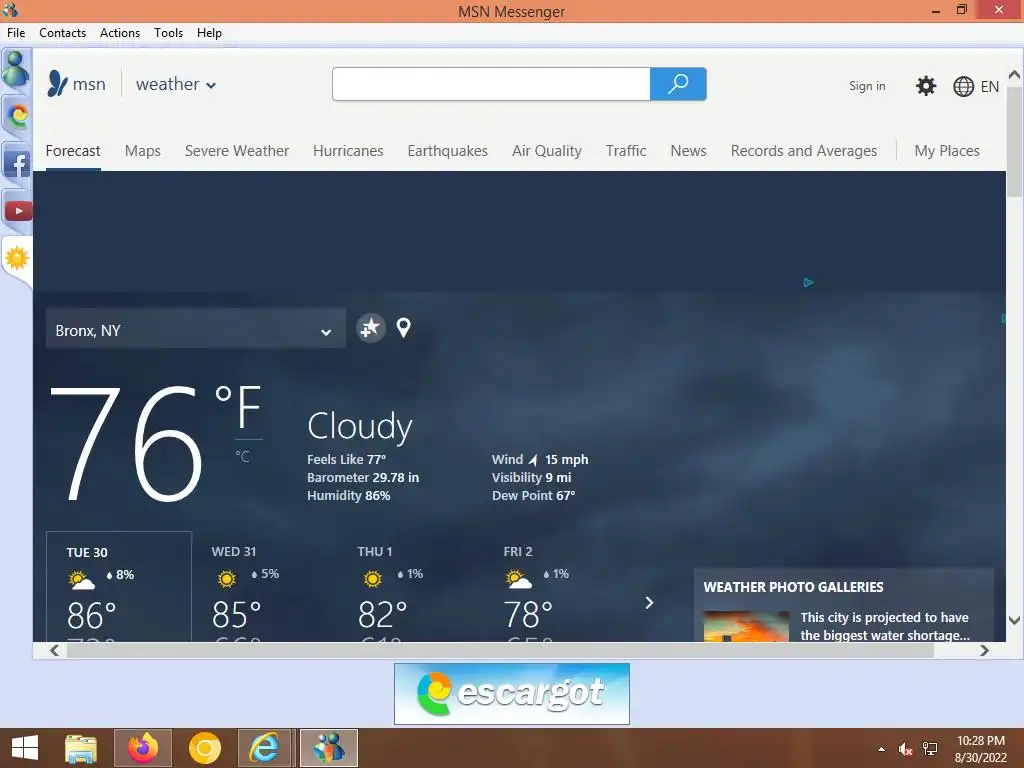Click the horizontal scrollbar thumb
The image size is (1024, 768).
point(500,650)
